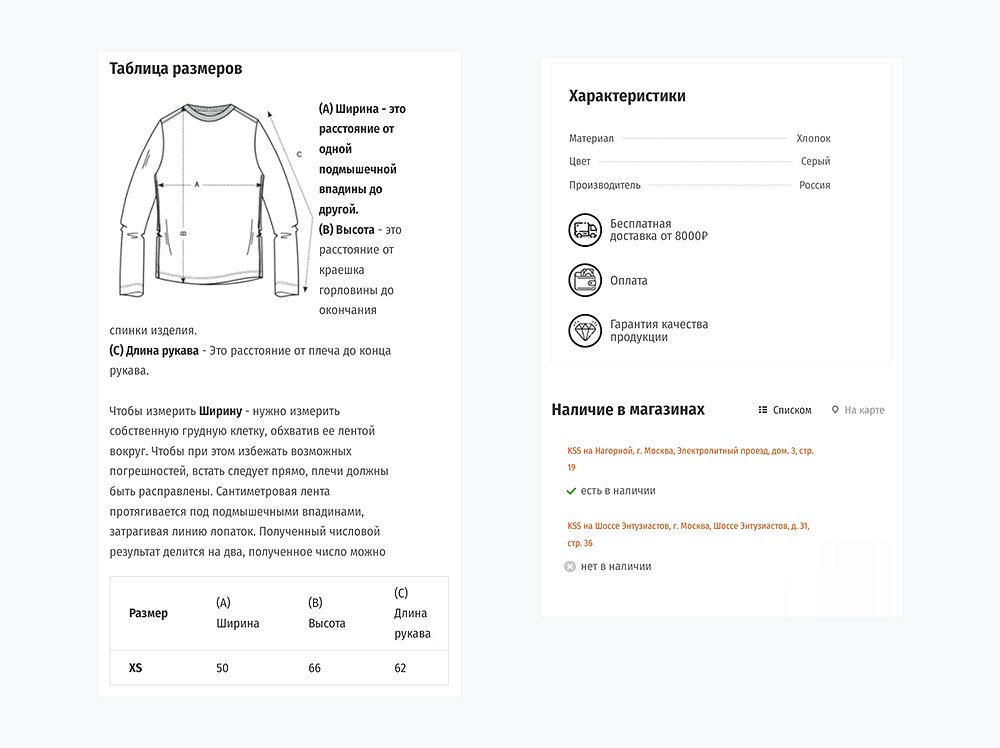
Task: Click the list view icon beside Списком
Action: [763, 410]
